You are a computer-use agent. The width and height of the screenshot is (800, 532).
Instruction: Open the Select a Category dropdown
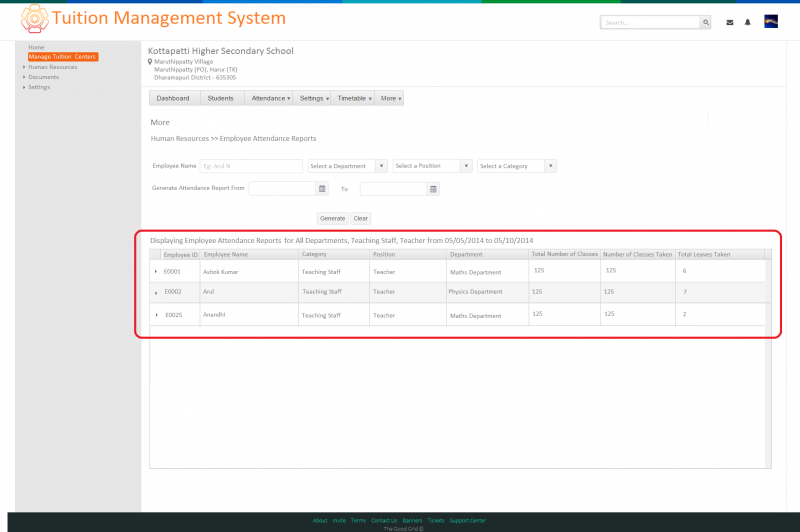pyautogui.click(x=517, y=166)
